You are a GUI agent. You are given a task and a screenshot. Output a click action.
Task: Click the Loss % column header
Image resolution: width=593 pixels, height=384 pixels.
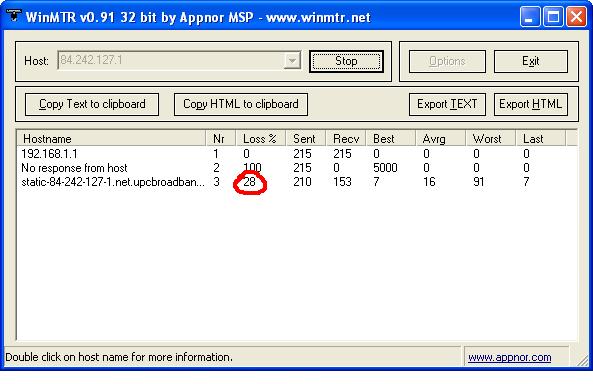[x=261, y=138]
